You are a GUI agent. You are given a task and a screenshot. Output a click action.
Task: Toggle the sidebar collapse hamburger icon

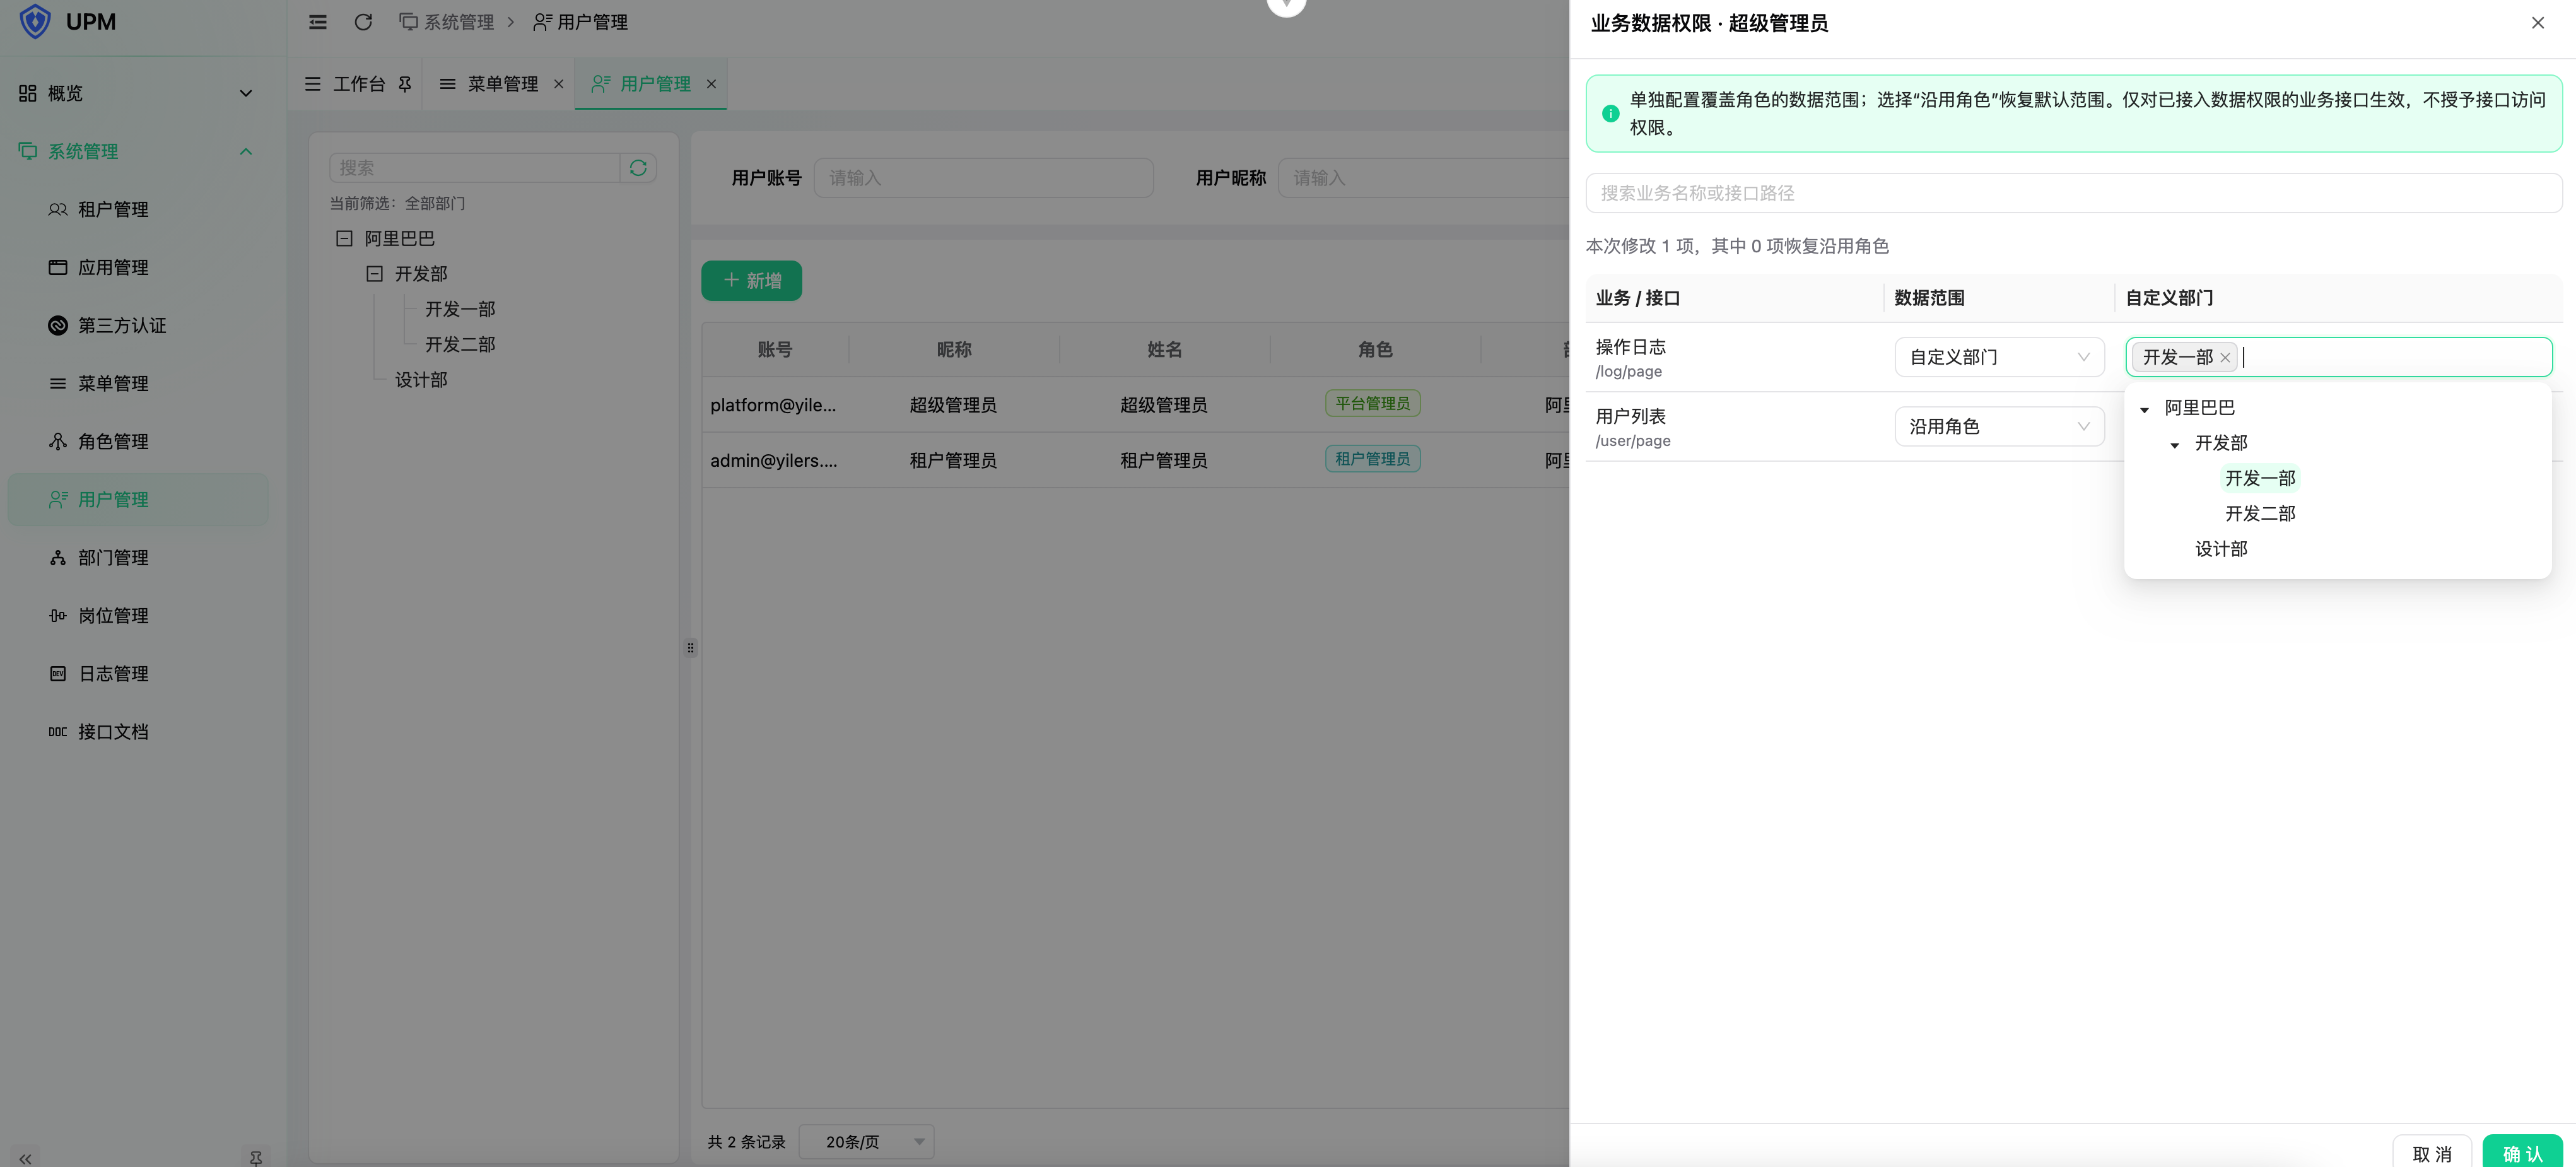[x=317, y=22]
